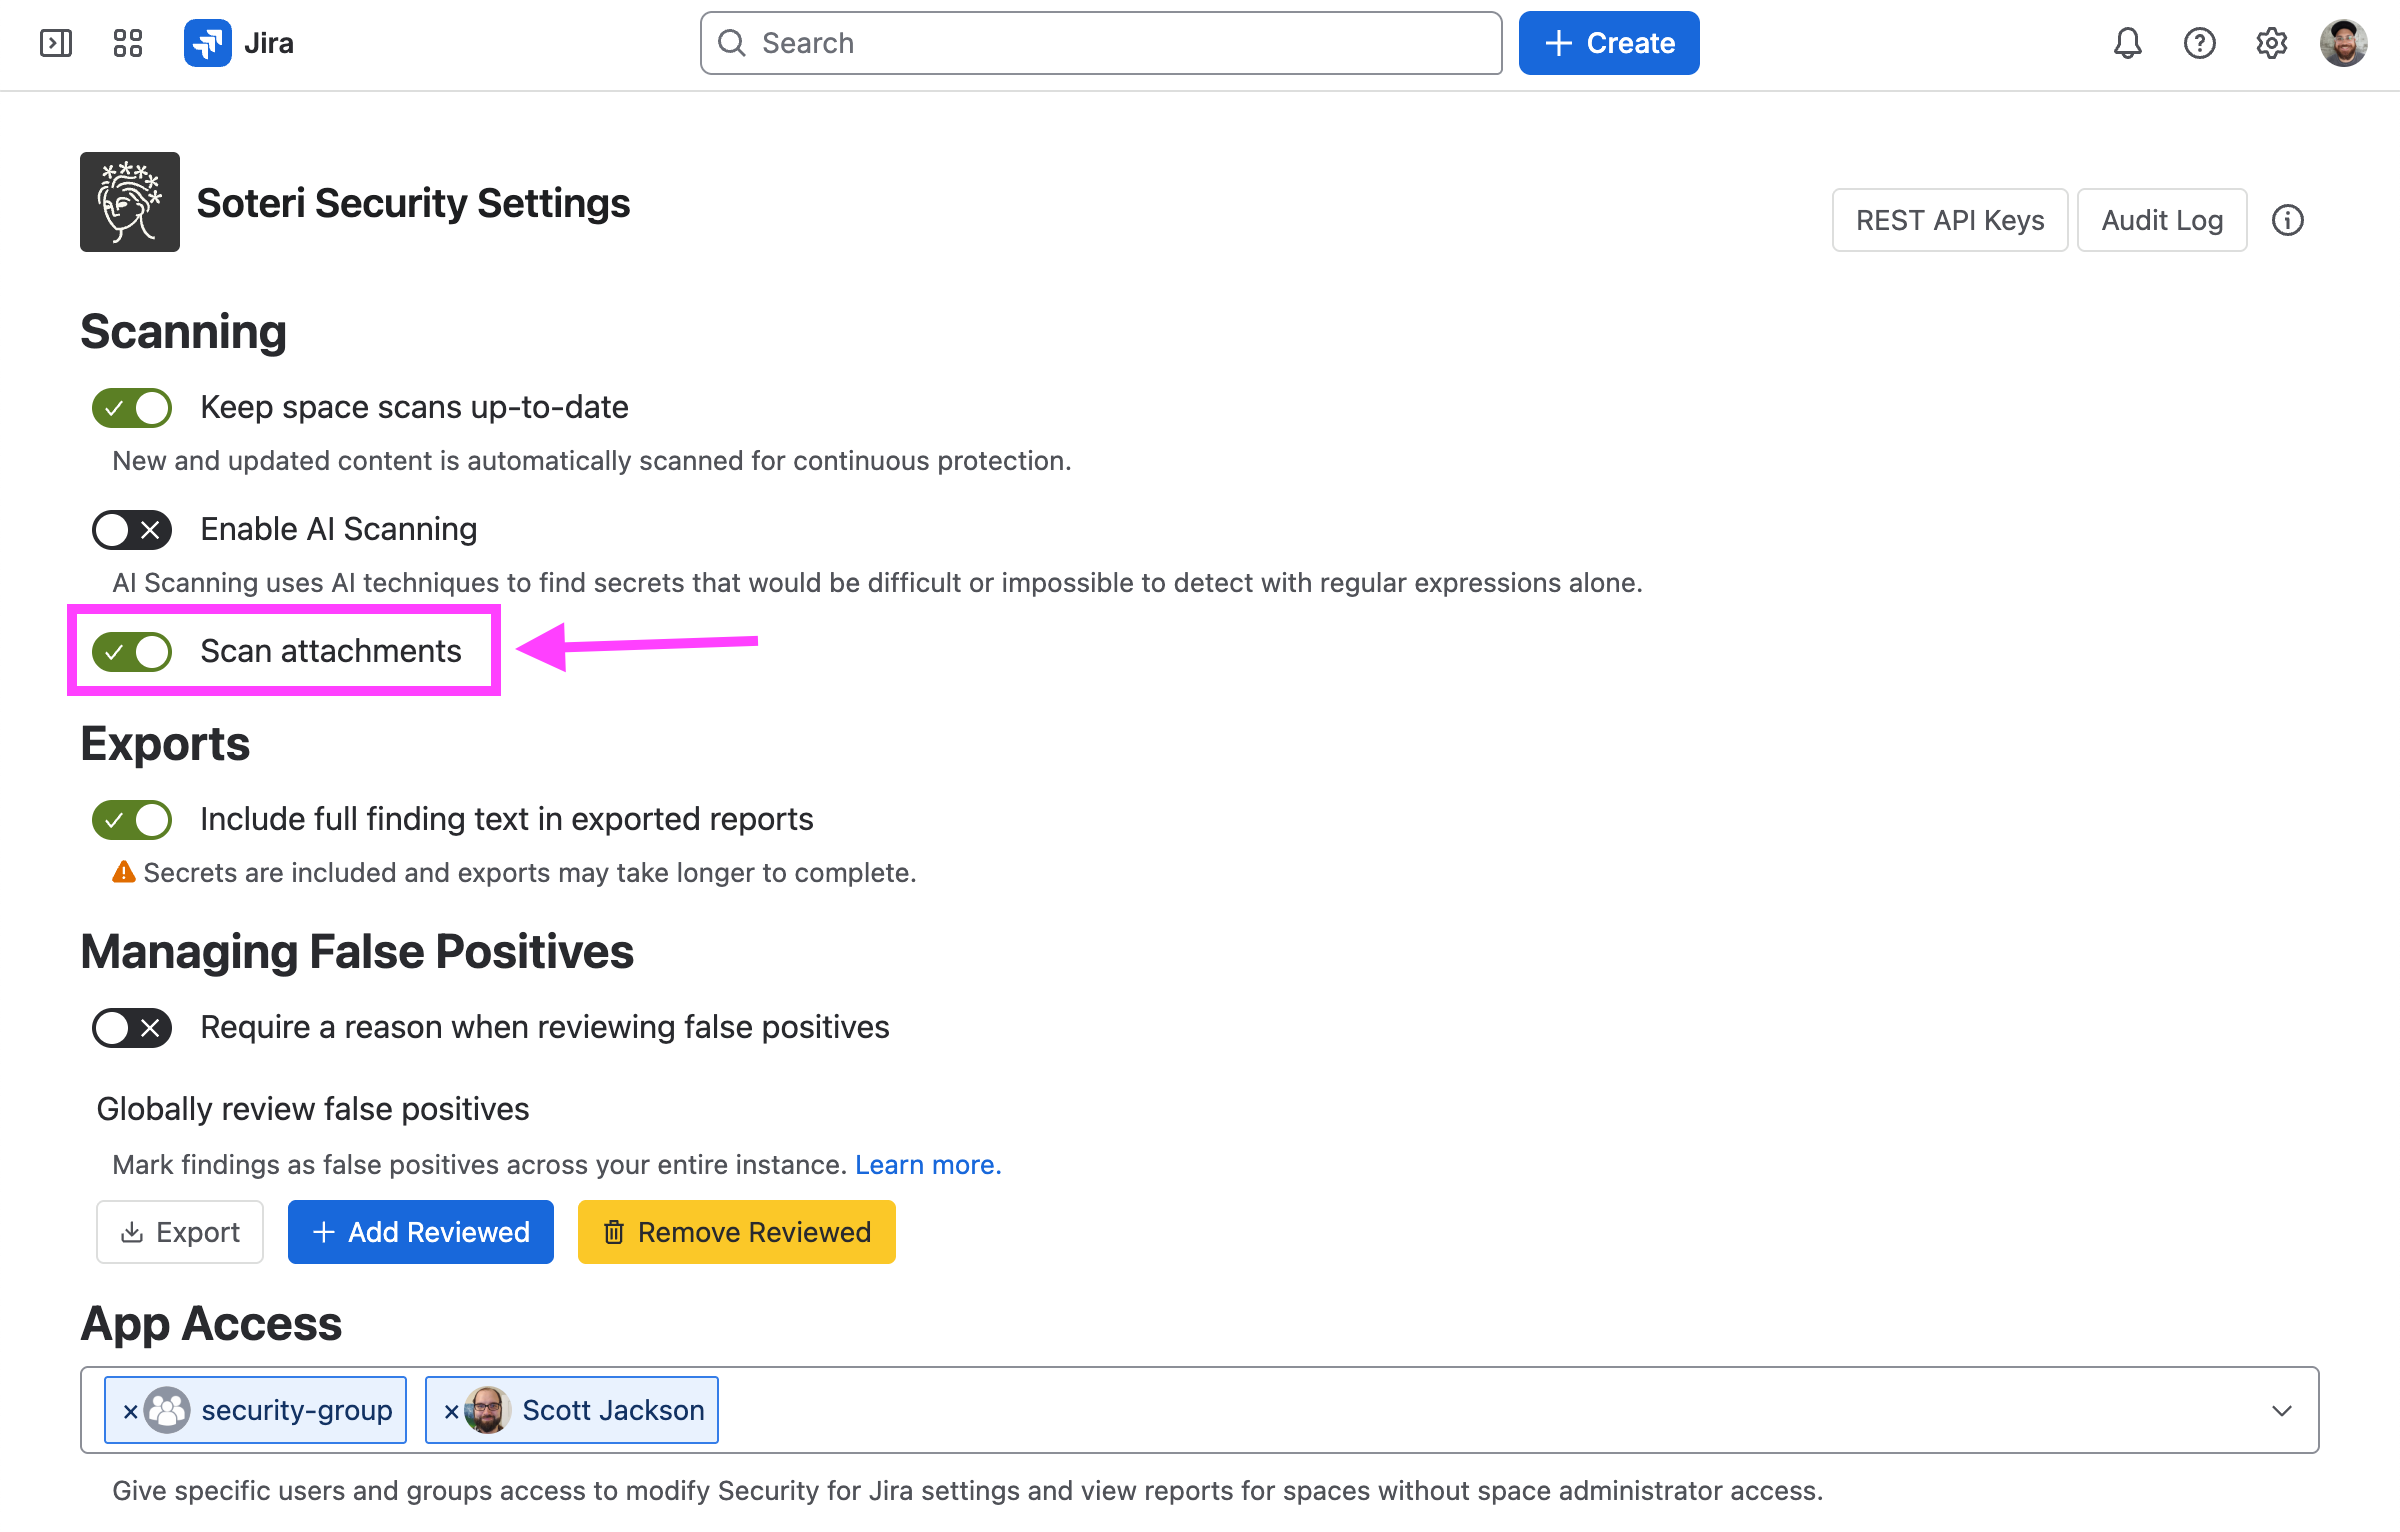Open the help question mark icon
Viewport: 2400px width, 1532px height.
pyautogui.click(x=2199, y=43)
